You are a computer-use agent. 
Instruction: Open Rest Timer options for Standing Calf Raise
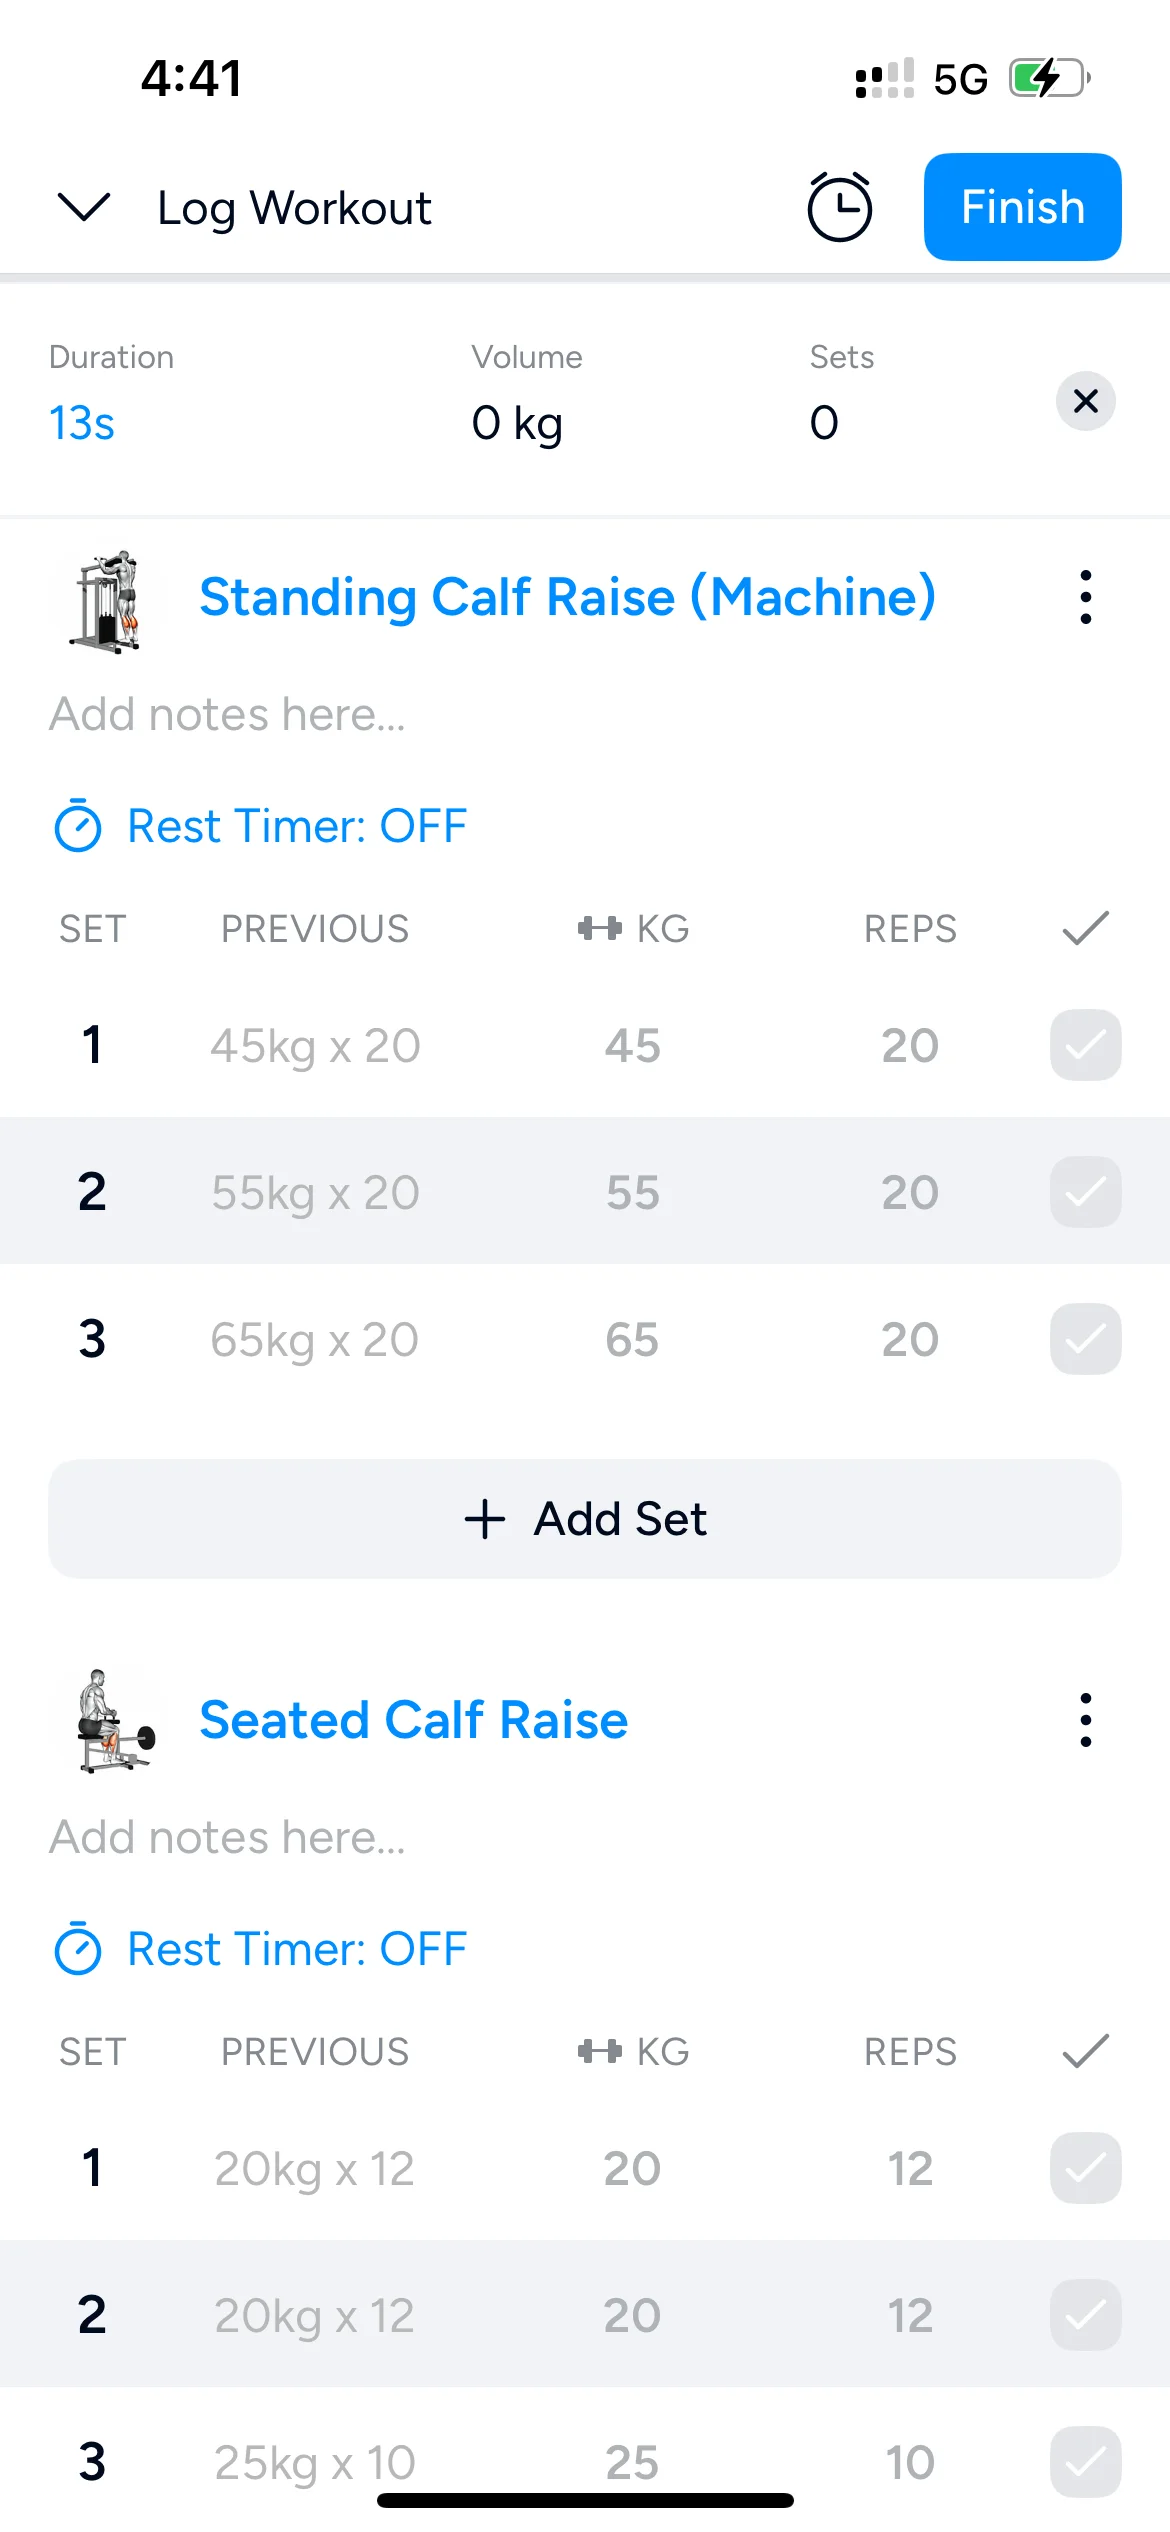296,826
